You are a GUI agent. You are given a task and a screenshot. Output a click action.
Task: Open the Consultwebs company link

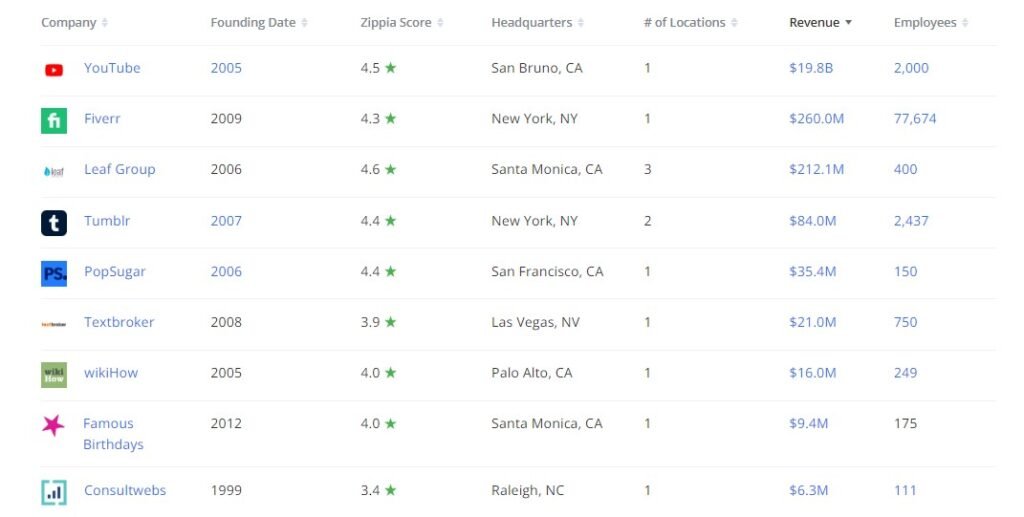point(125,490)
